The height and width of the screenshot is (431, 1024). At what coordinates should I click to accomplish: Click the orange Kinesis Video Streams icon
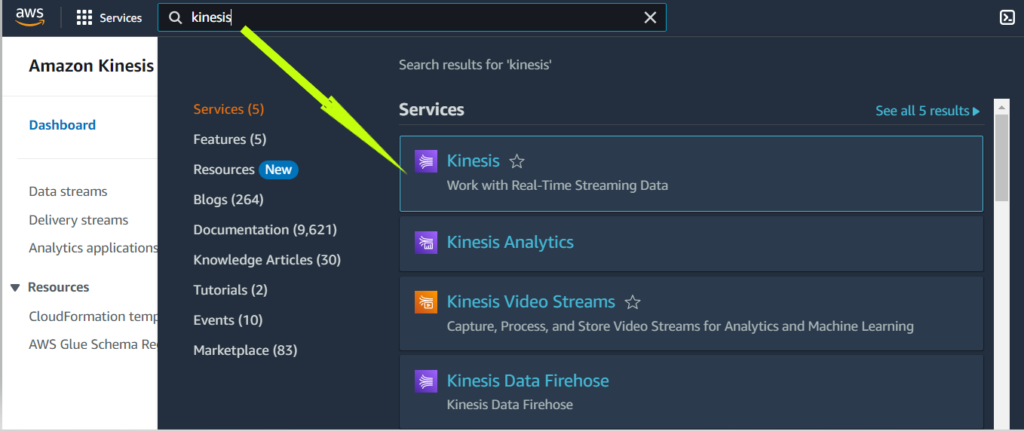(426, 302)
